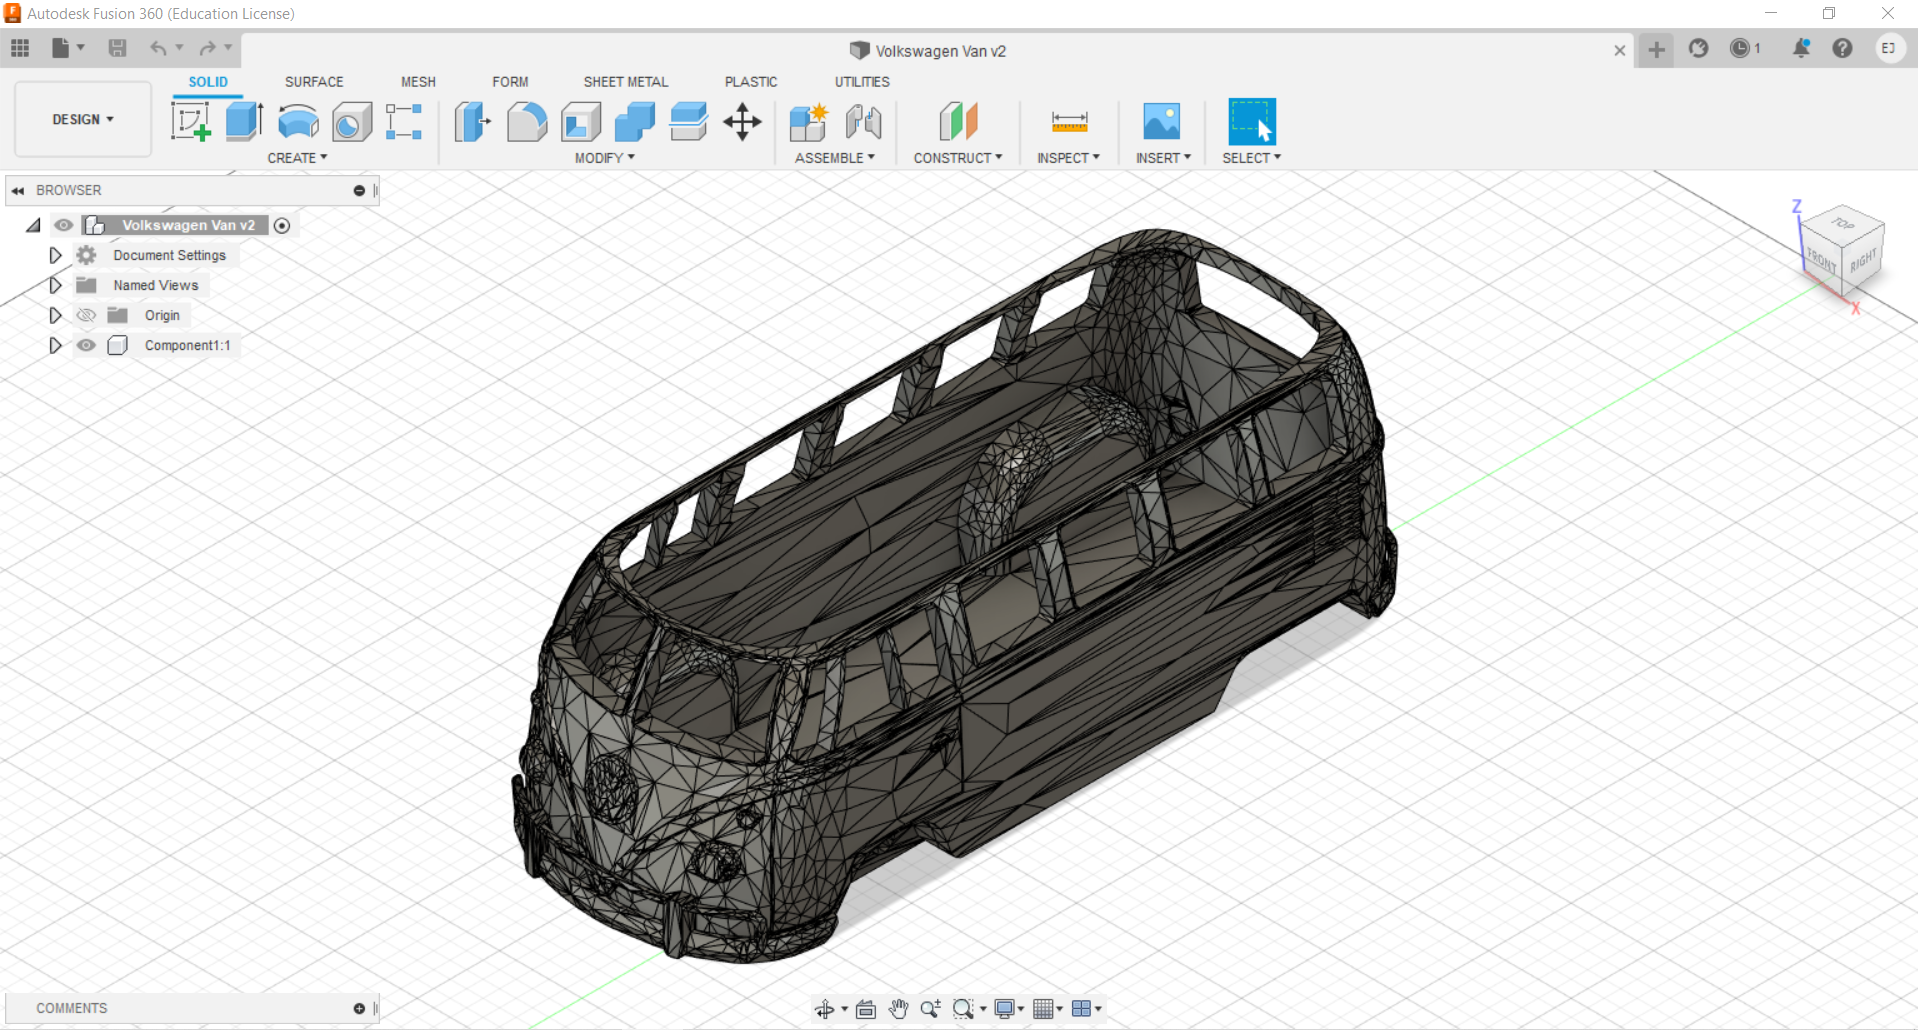The width and height of the screenshot is (1918, 1030).
Task: Expand the Document Settings node
Action: click(55, 255)
